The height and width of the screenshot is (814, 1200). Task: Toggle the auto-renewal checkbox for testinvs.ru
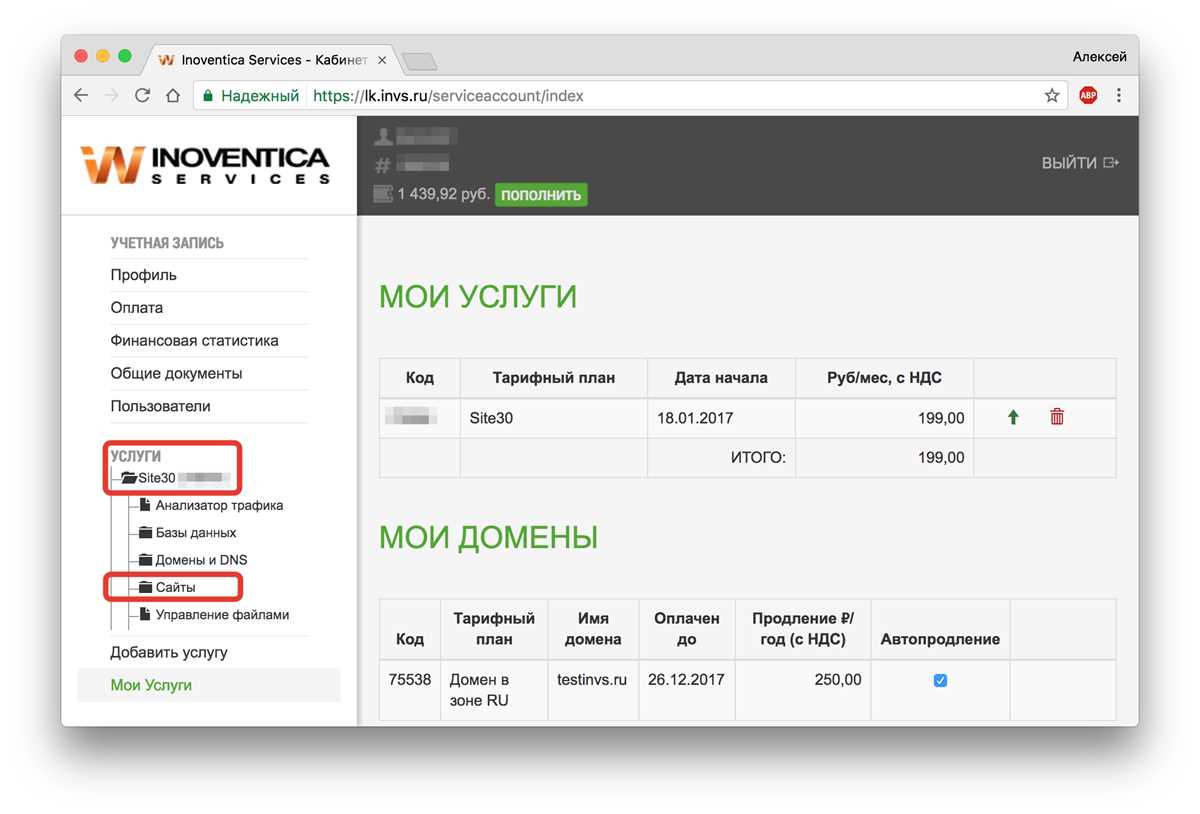(x=940, y=681)
